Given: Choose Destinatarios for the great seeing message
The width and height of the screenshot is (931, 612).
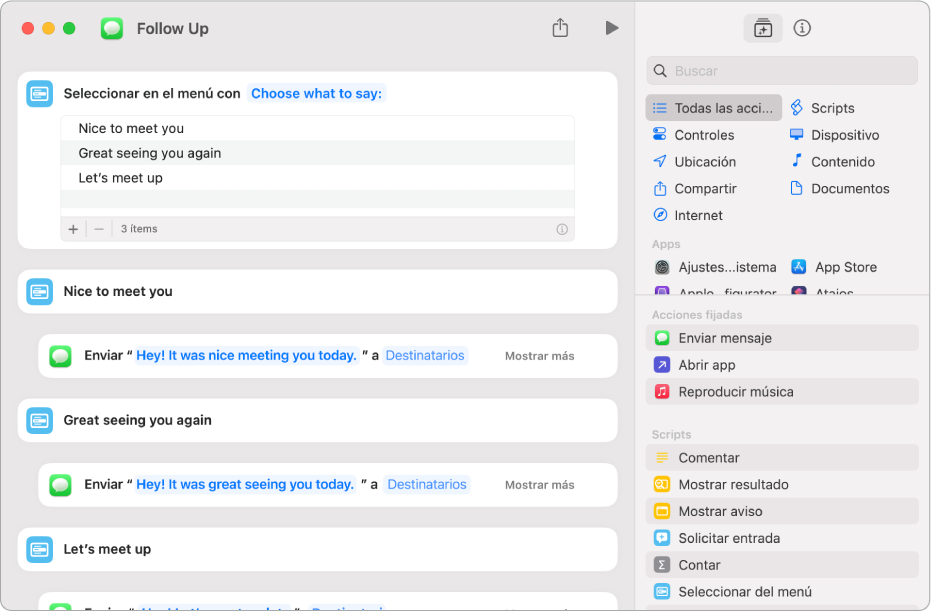Looking at the screenshot, I should [x=427, y=484].
